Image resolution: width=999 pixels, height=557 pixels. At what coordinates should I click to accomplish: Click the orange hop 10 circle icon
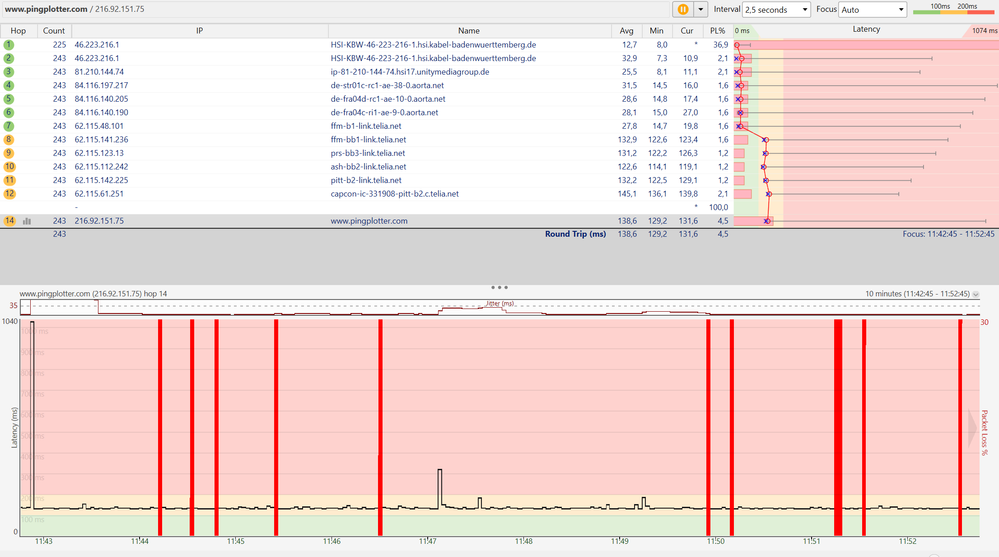click(9, 166)
